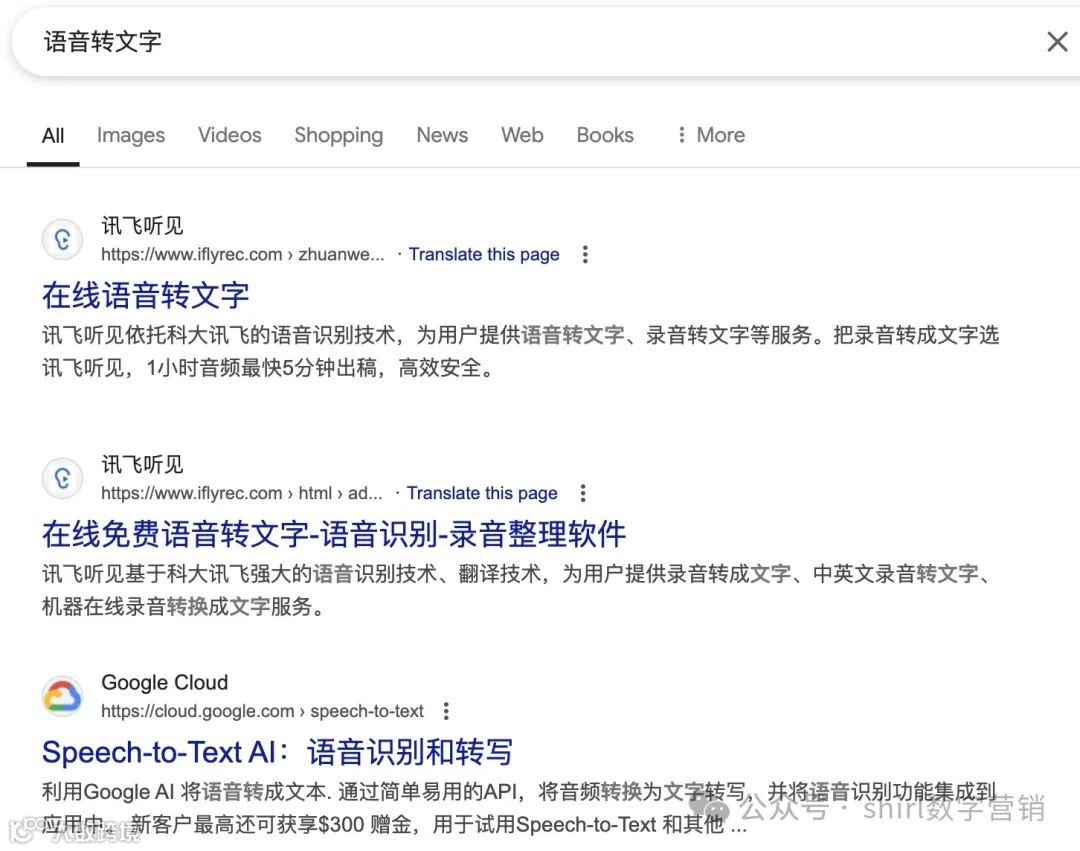1080x851 pixels.
Task: Select the All tab
Action: [x=53, y=135]
